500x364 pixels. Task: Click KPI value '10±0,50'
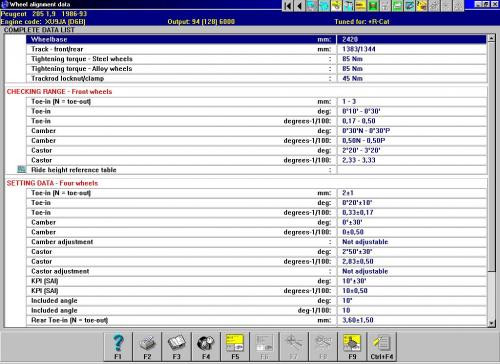tap(355, 291)
